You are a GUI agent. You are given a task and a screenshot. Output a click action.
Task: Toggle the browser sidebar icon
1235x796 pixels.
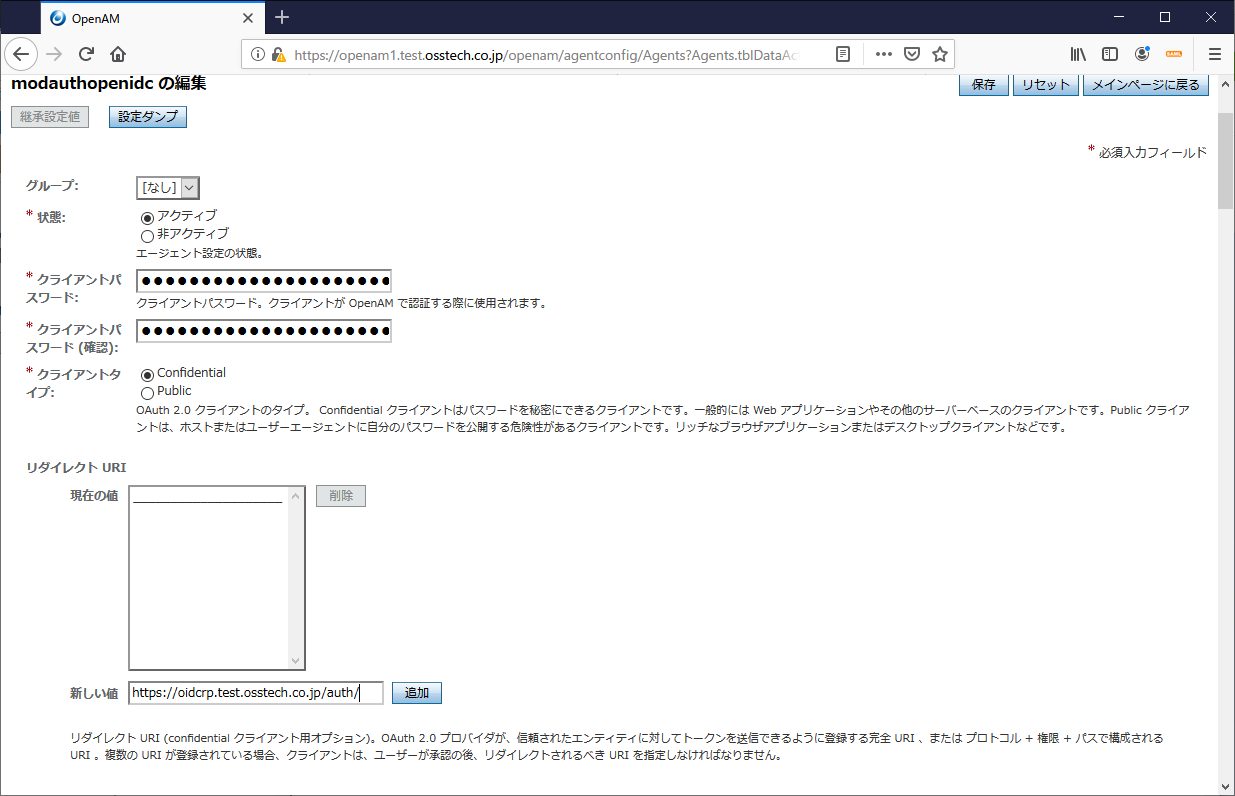coord(1109,54)
